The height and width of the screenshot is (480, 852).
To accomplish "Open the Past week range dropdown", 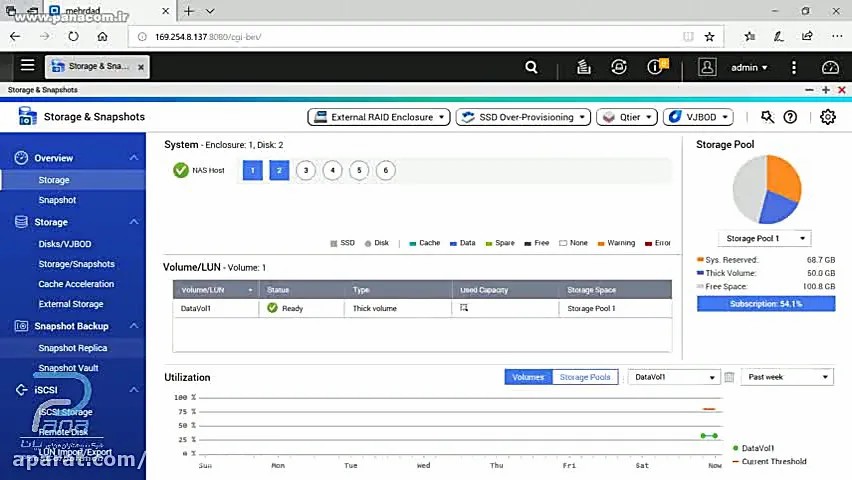I will tap(787, 377).
